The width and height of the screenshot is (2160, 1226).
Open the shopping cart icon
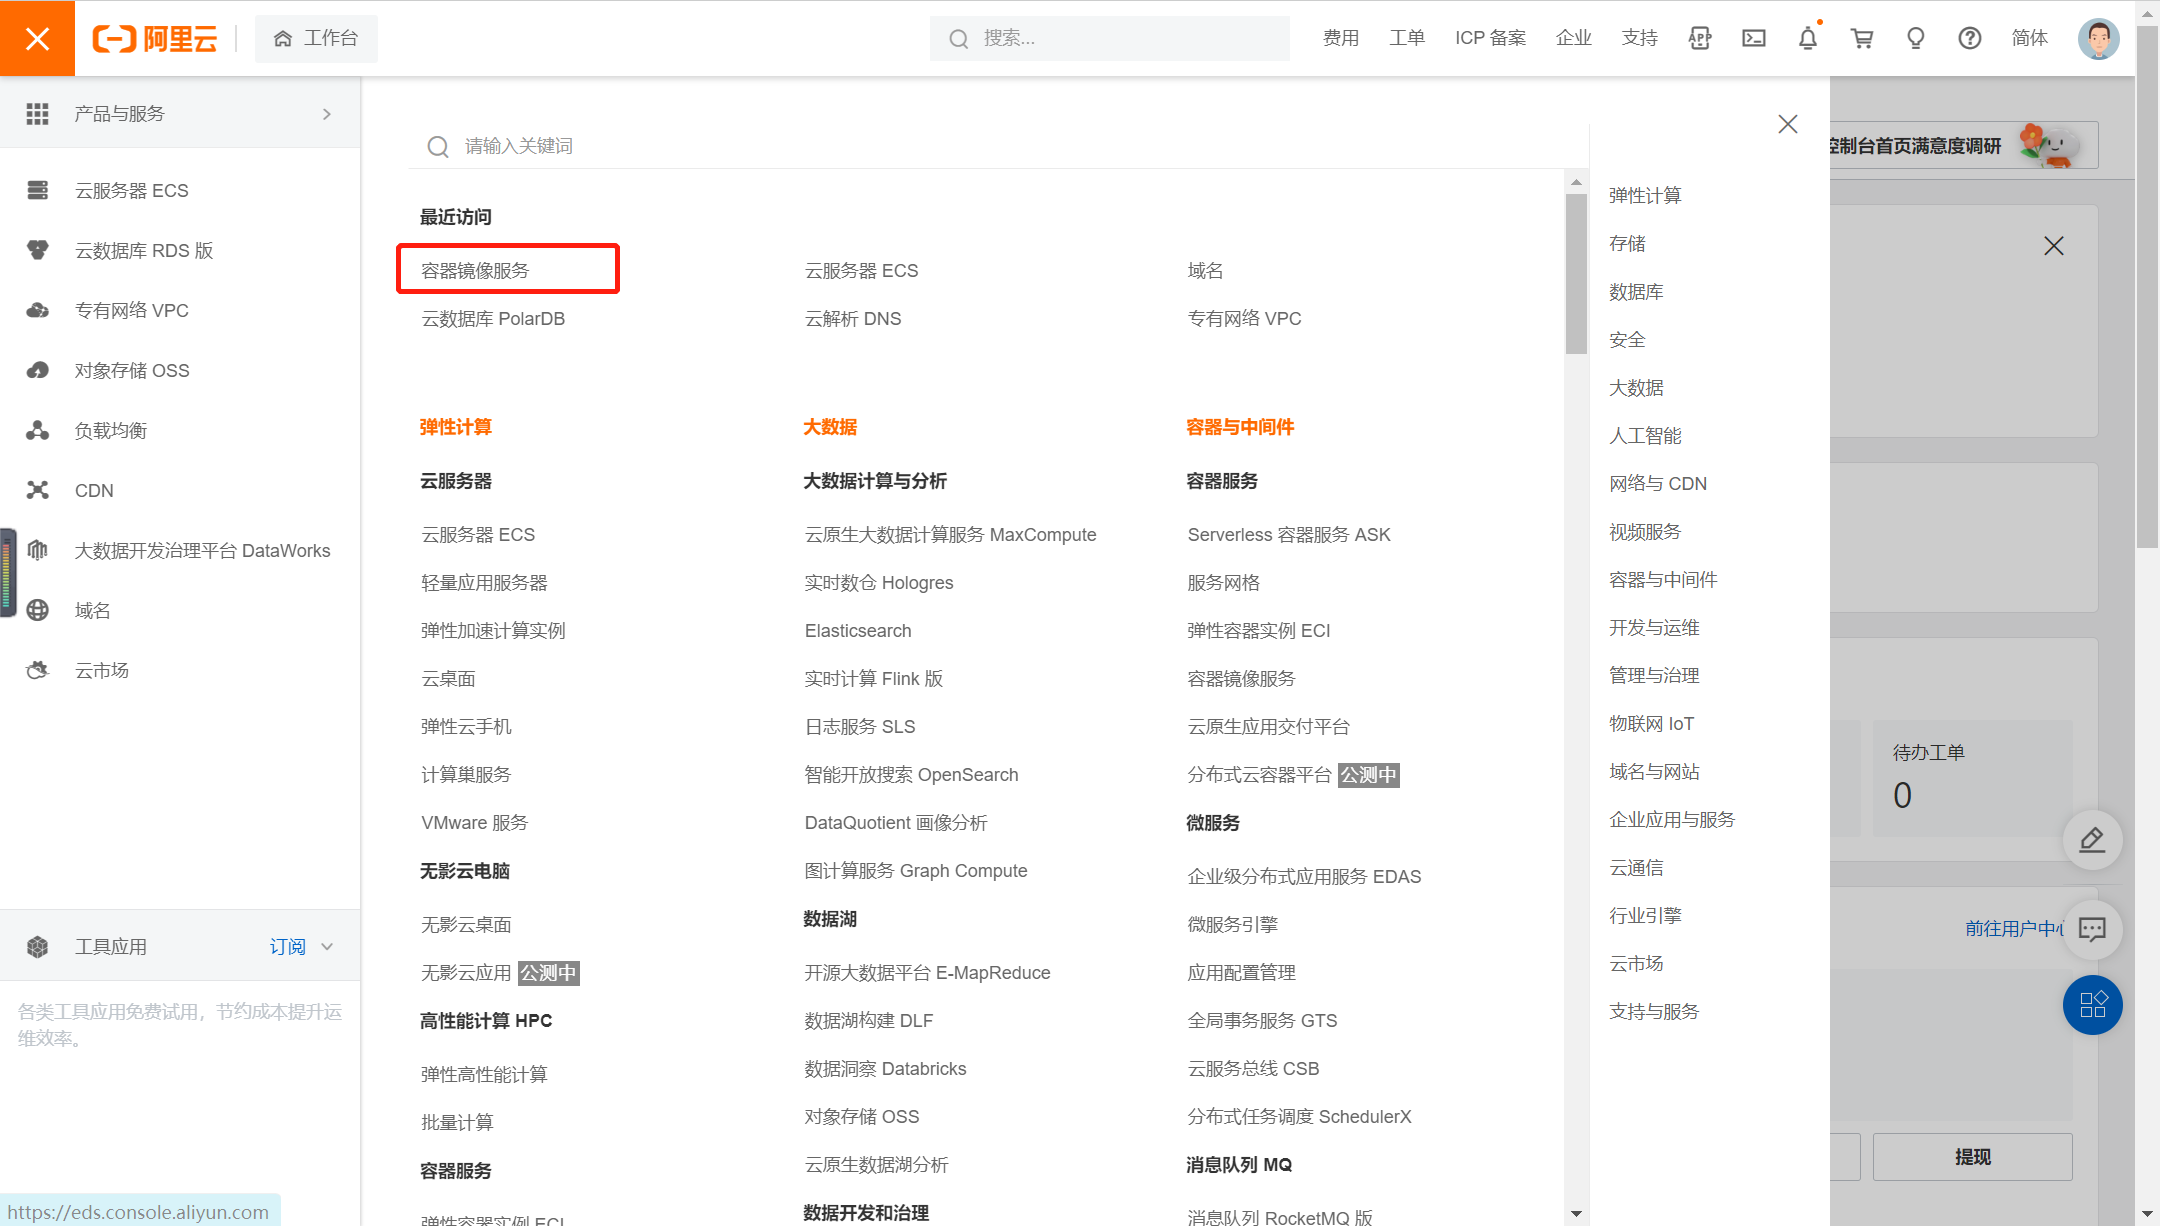(1862, 38)
